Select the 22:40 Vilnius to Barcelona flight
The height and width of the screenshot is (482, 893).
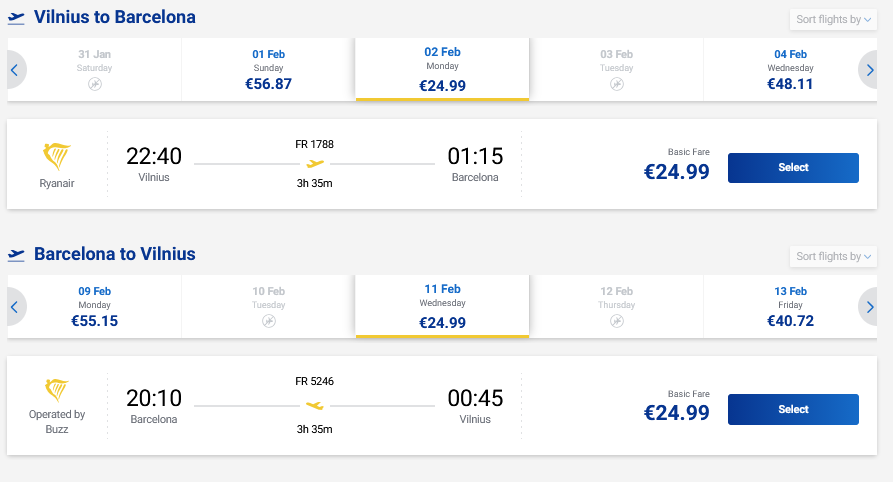(x=793, y=168)
